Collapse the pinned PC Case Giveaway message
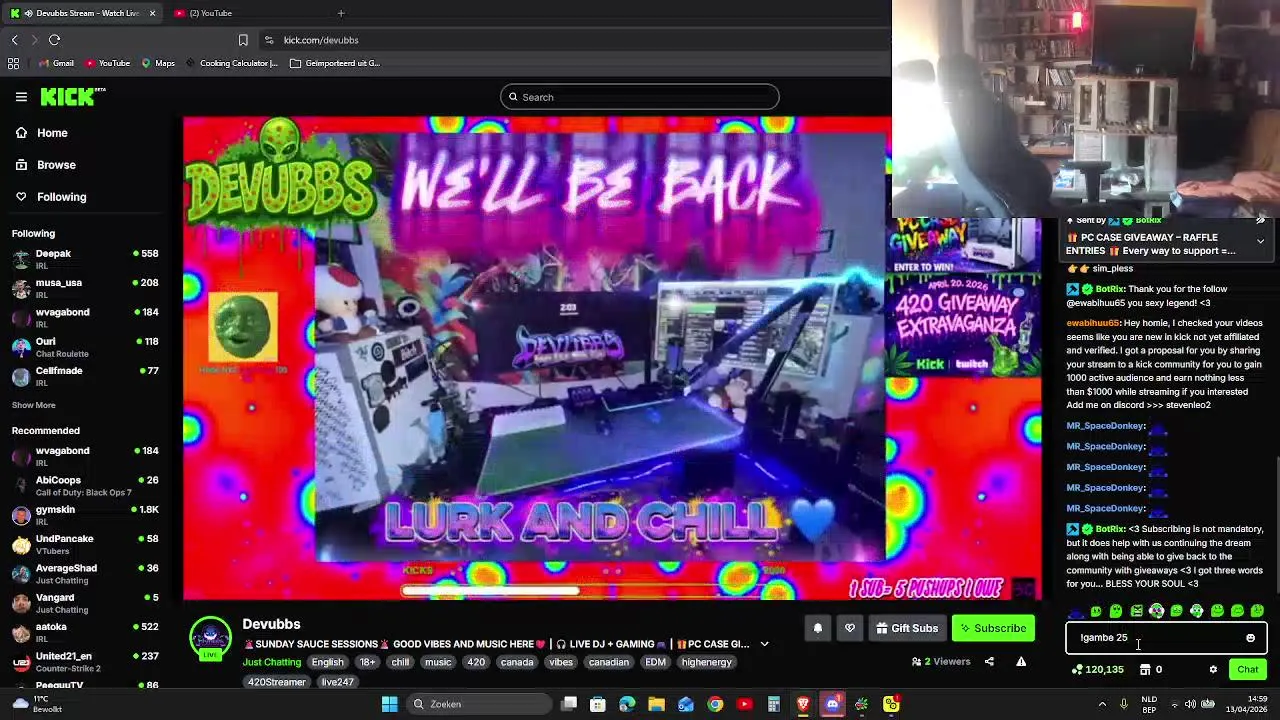 click(1260, 241)
